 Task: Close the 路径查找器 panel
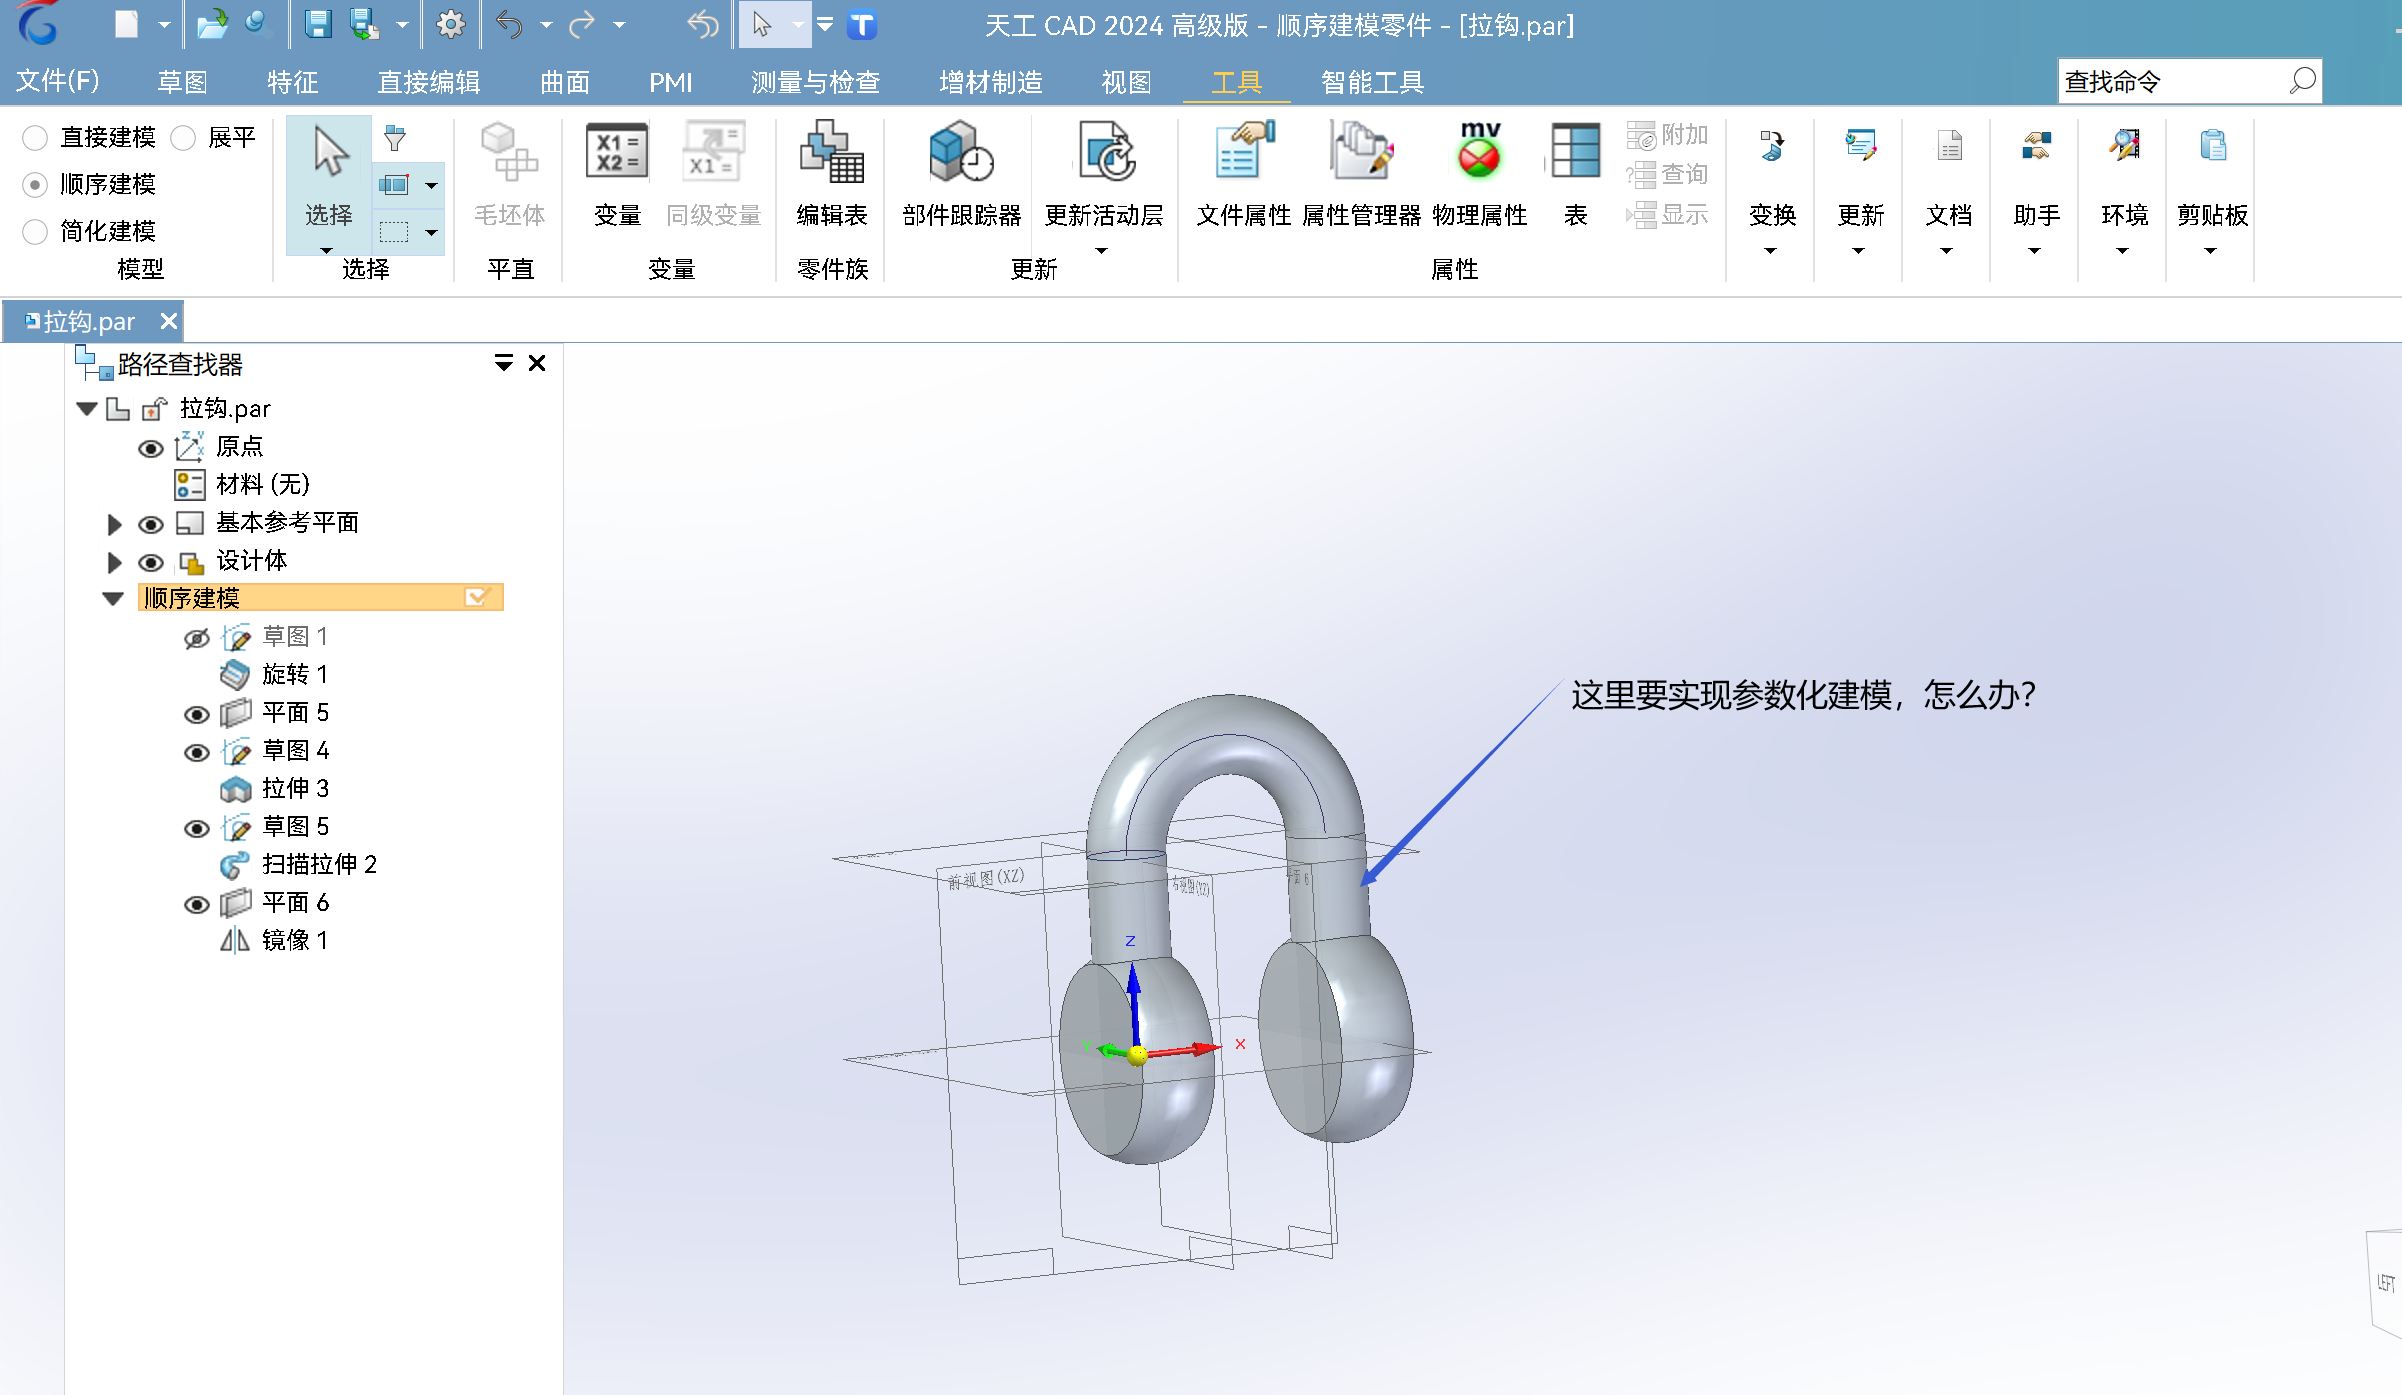[x=537, y=363]
